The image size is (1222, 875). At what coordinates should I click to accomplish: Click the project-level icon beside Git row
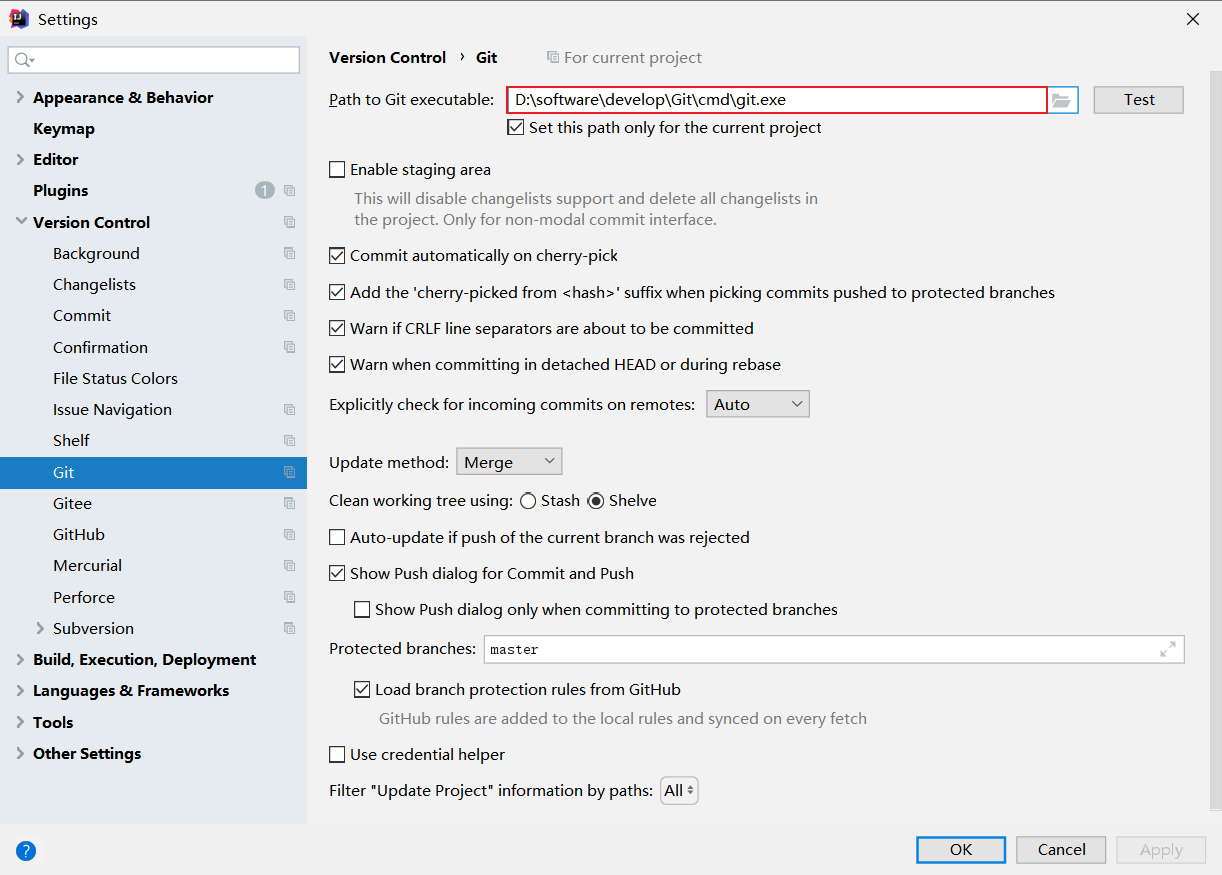click(x=289, y=472)
